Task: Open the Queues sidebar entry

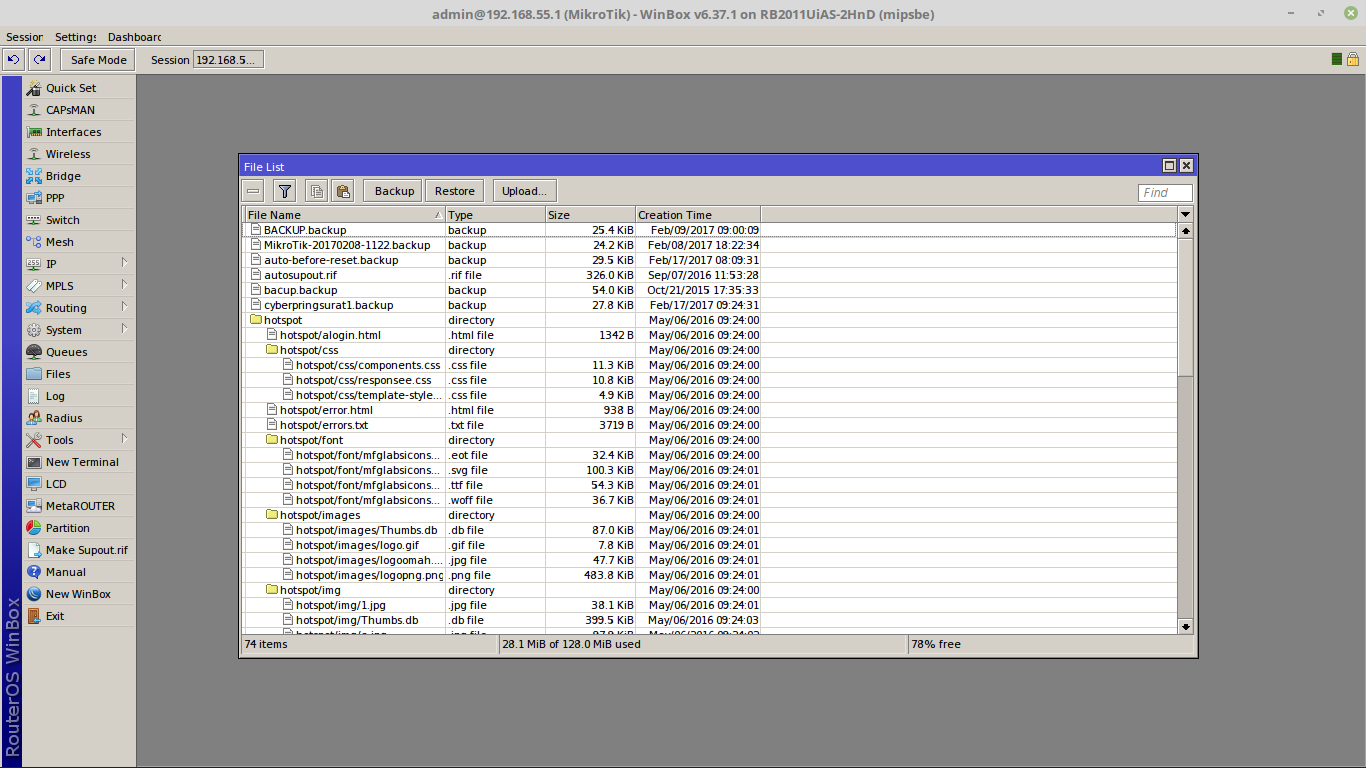Action: (79, 352)
